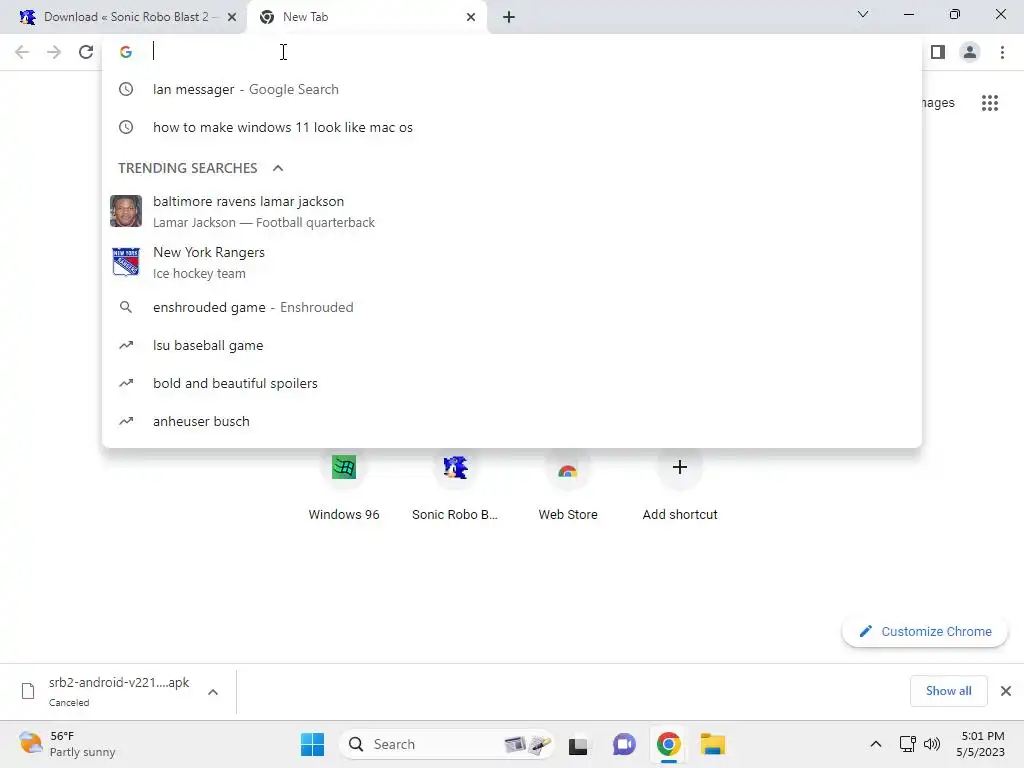Image resolution: width=1024 pixels, height=768 pixels.
Task: Click the magnifier icon beside enshrouded game
Action: pyautogui.click(x=126, y=307)
